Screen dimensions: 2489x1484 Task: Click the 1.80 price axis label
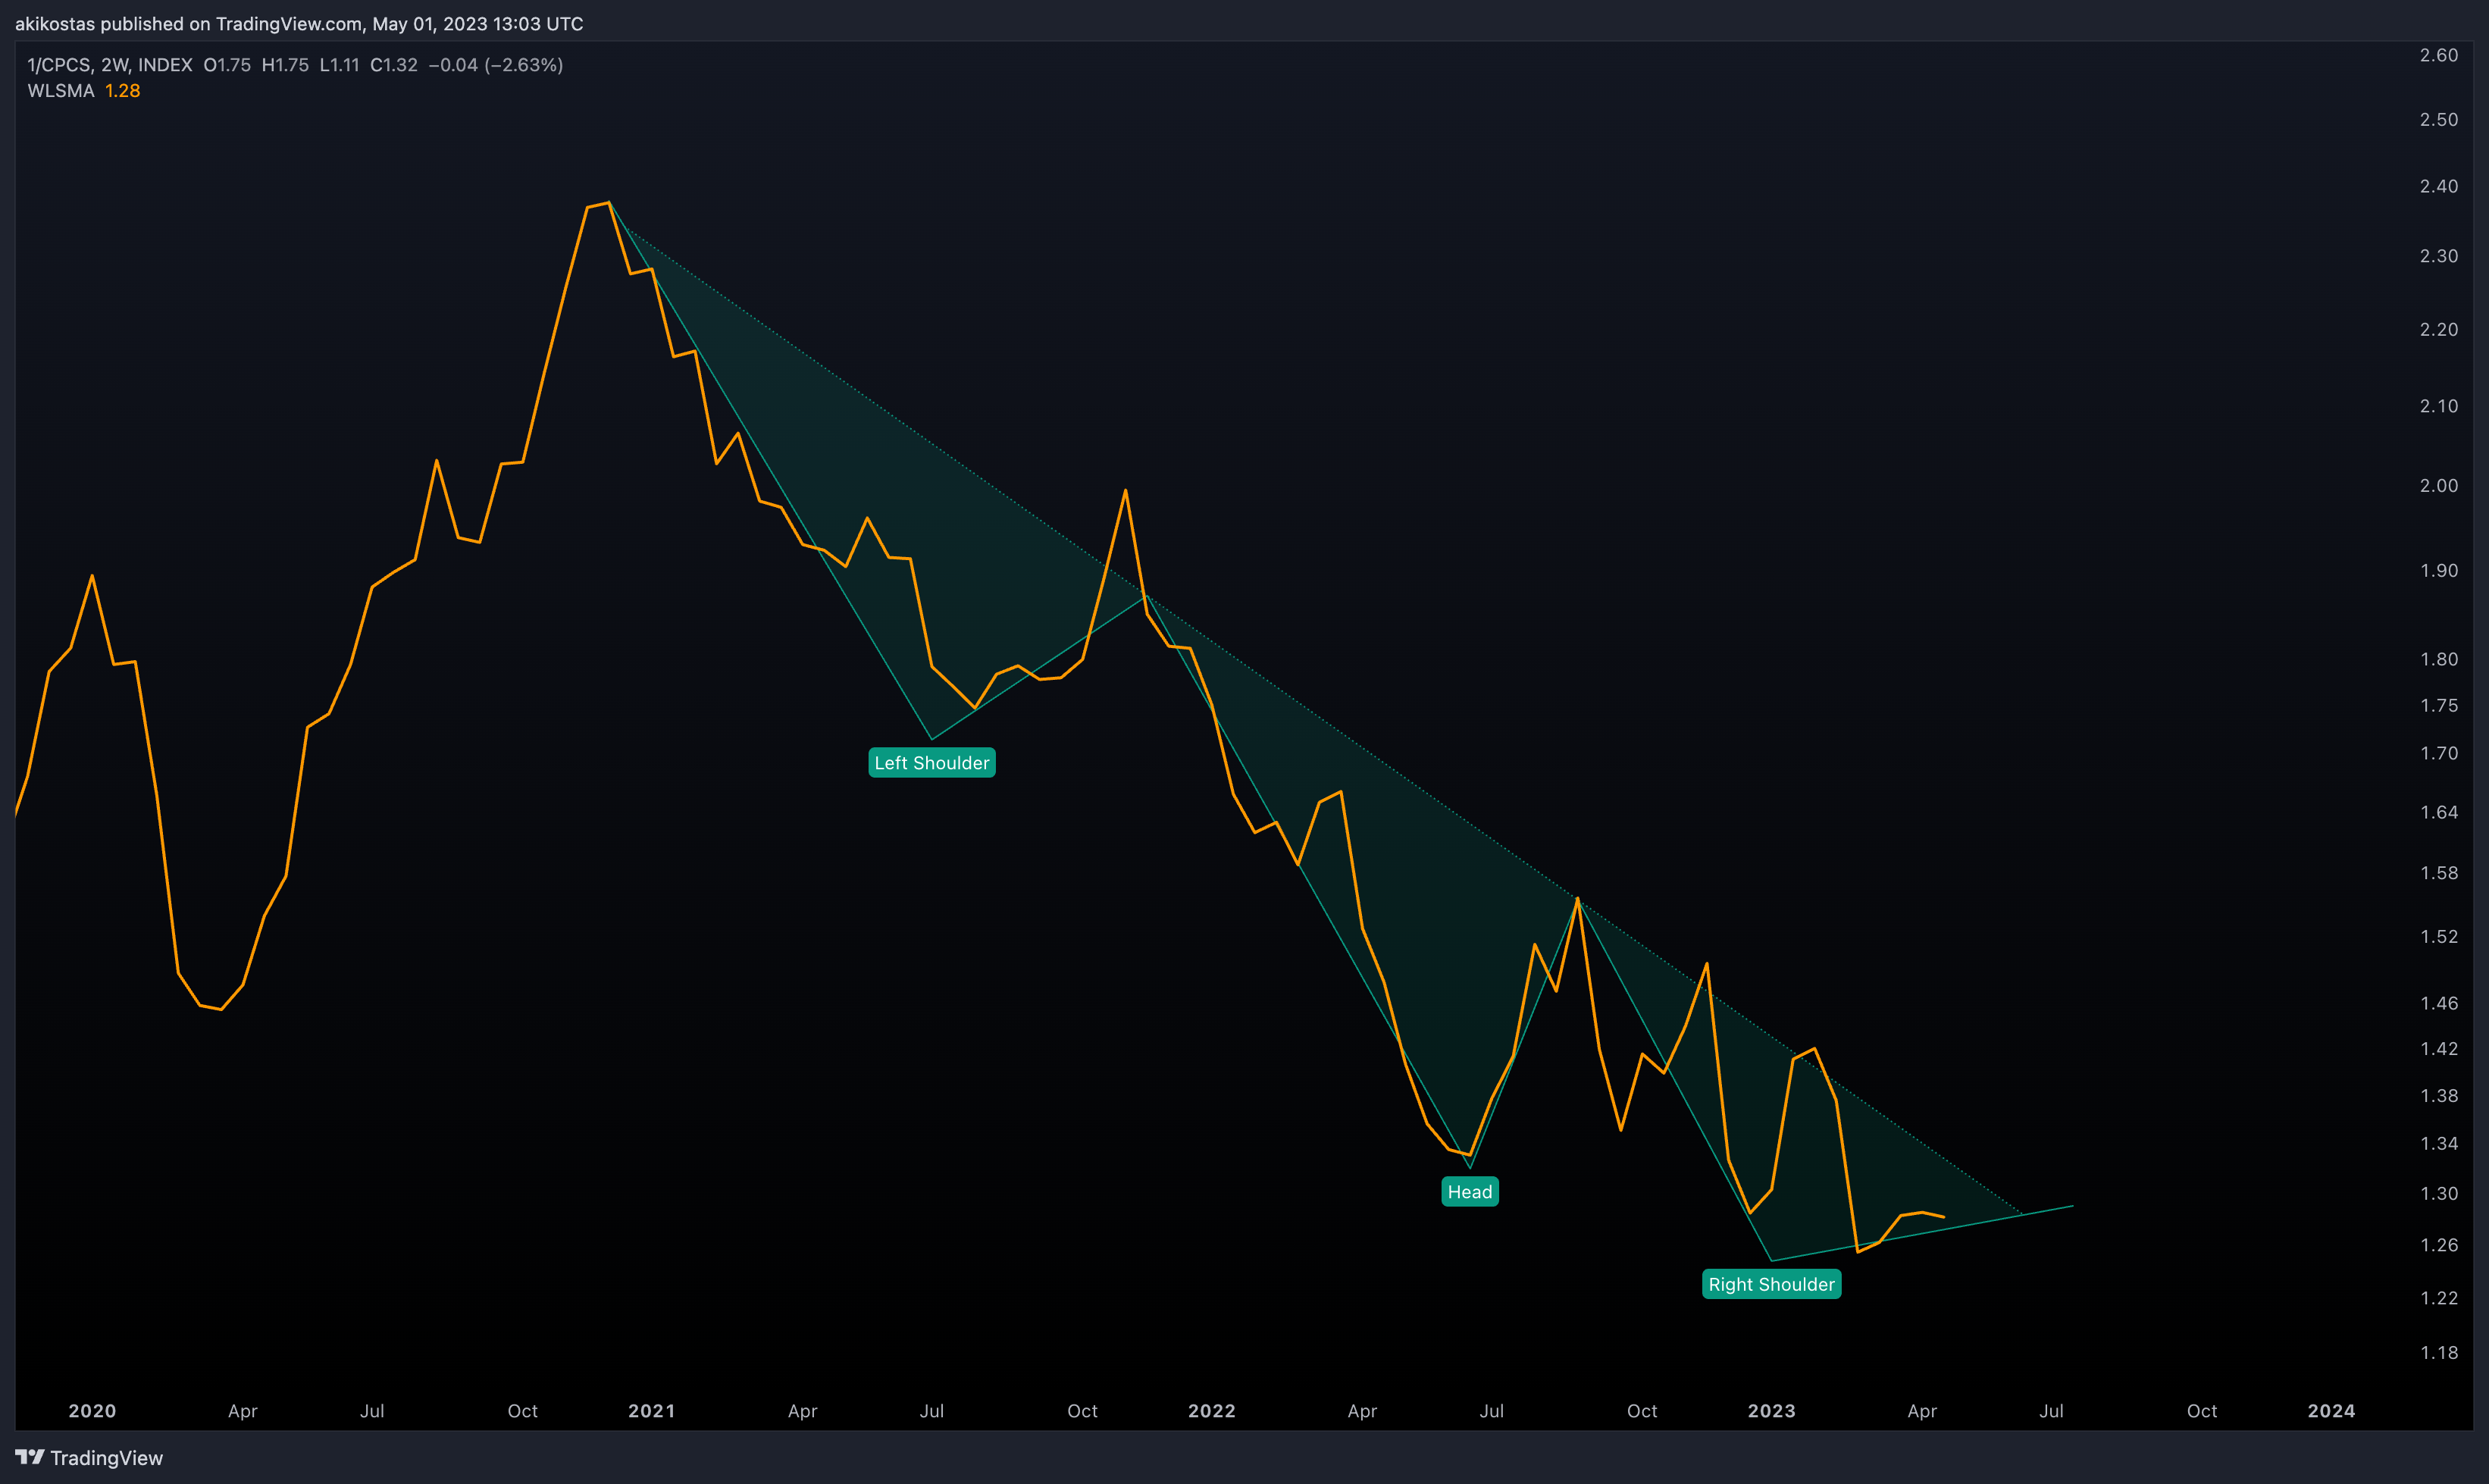2439,659
